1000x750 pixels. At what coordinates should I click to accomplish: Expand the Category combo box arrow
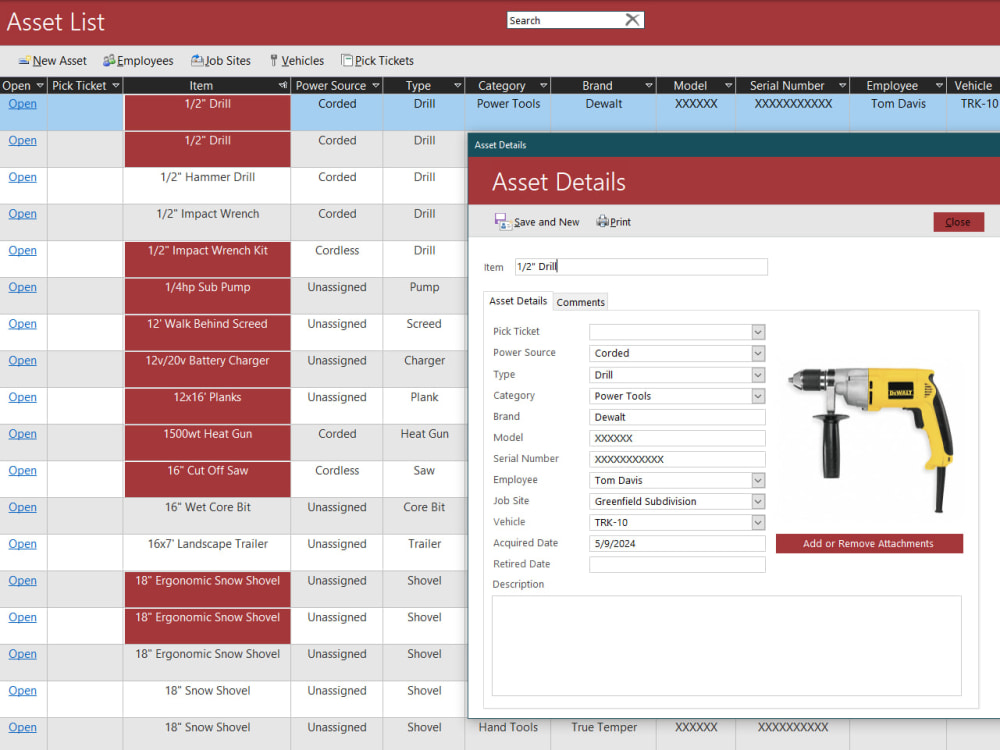758,396
